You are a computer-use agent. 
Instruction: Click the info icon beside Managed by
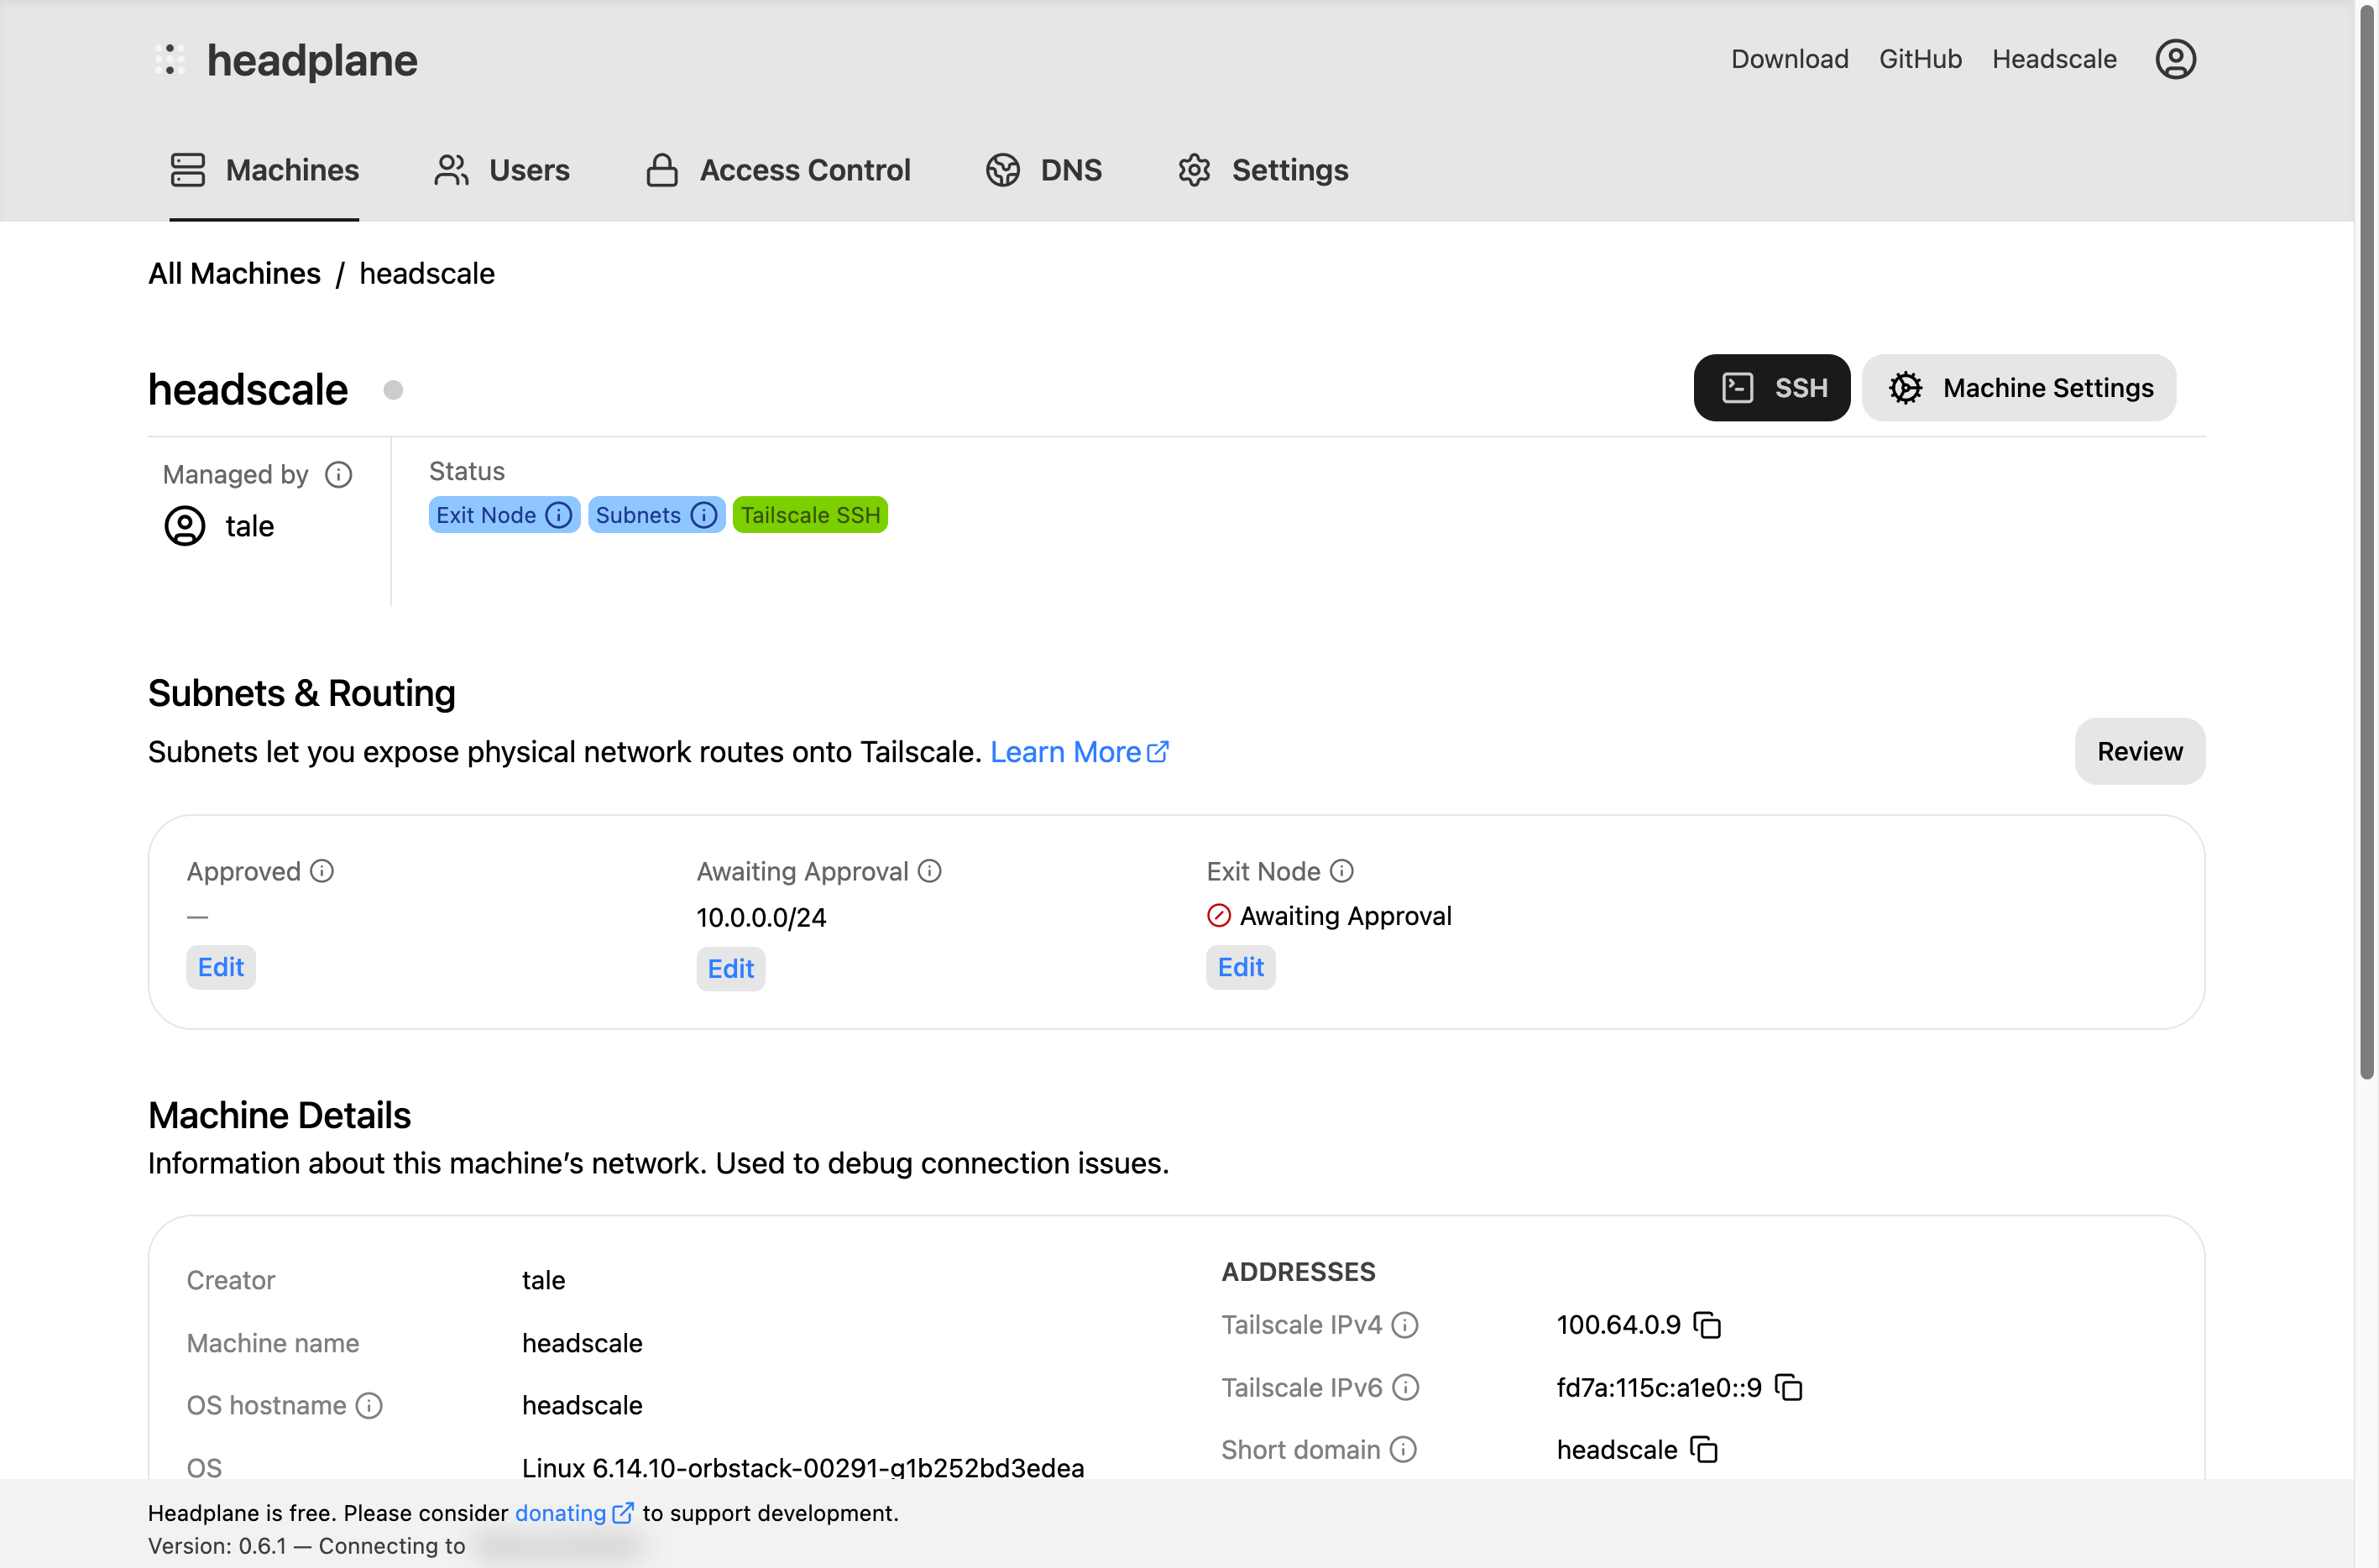click(x=339, y=474)
